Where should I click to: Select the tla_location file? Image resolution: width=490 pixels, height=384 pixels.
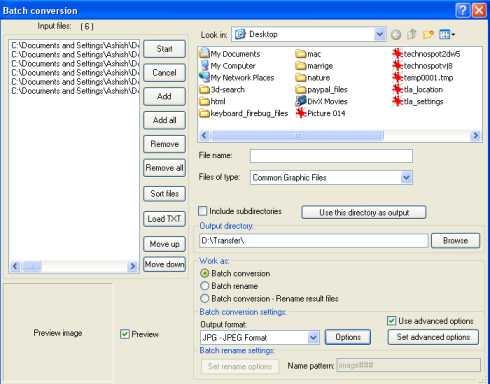(418, 90)
